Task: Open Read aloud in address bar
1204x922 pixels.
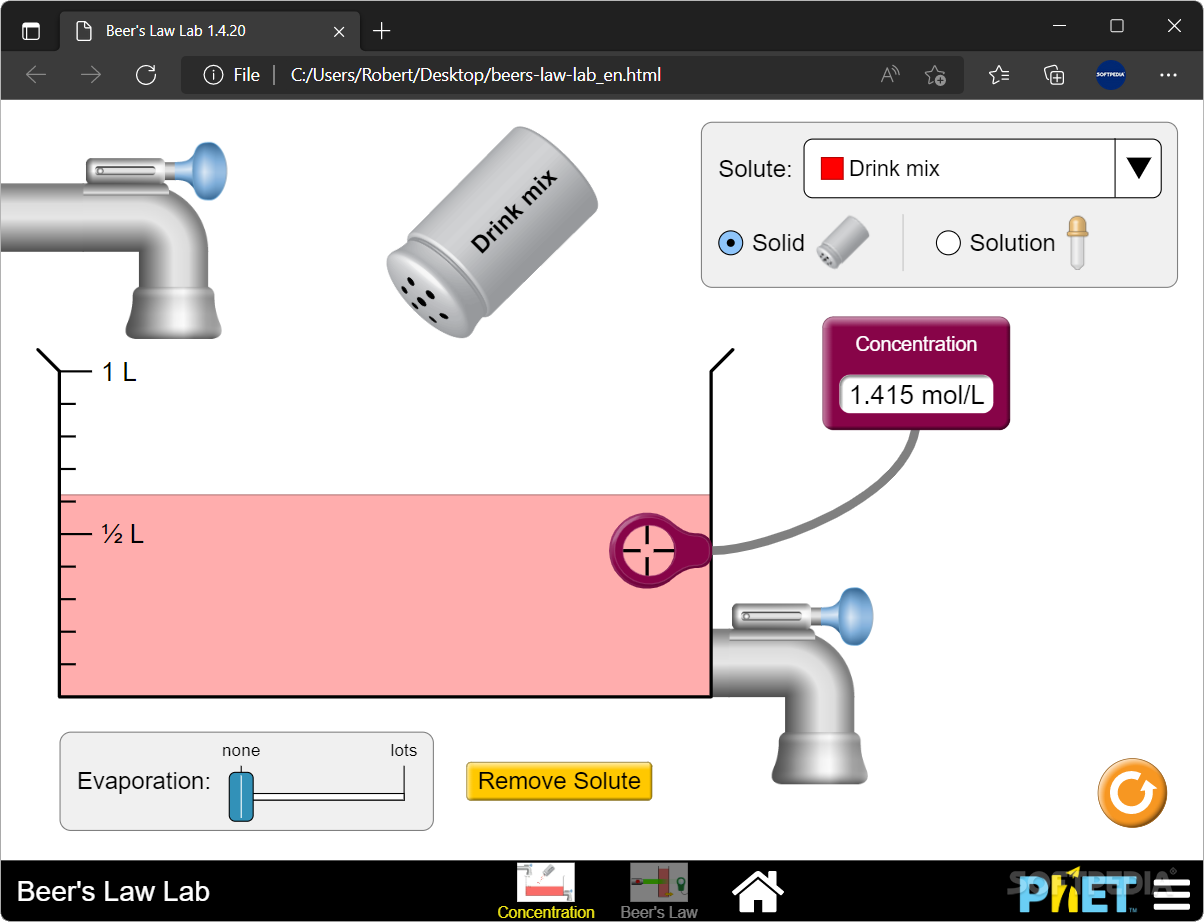Action: pos(890,75)
